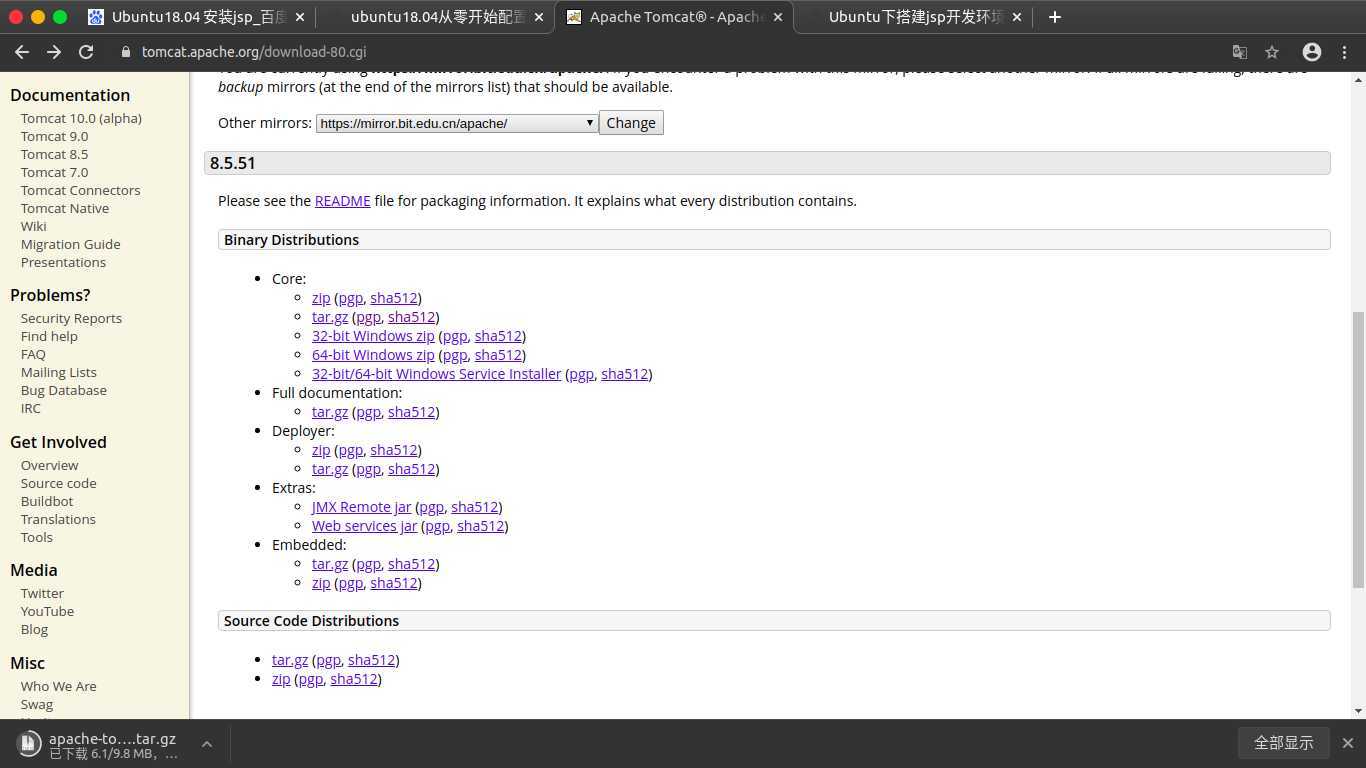Download Deployer tar.gz file

pyautogui.click(x=330, y=469)
